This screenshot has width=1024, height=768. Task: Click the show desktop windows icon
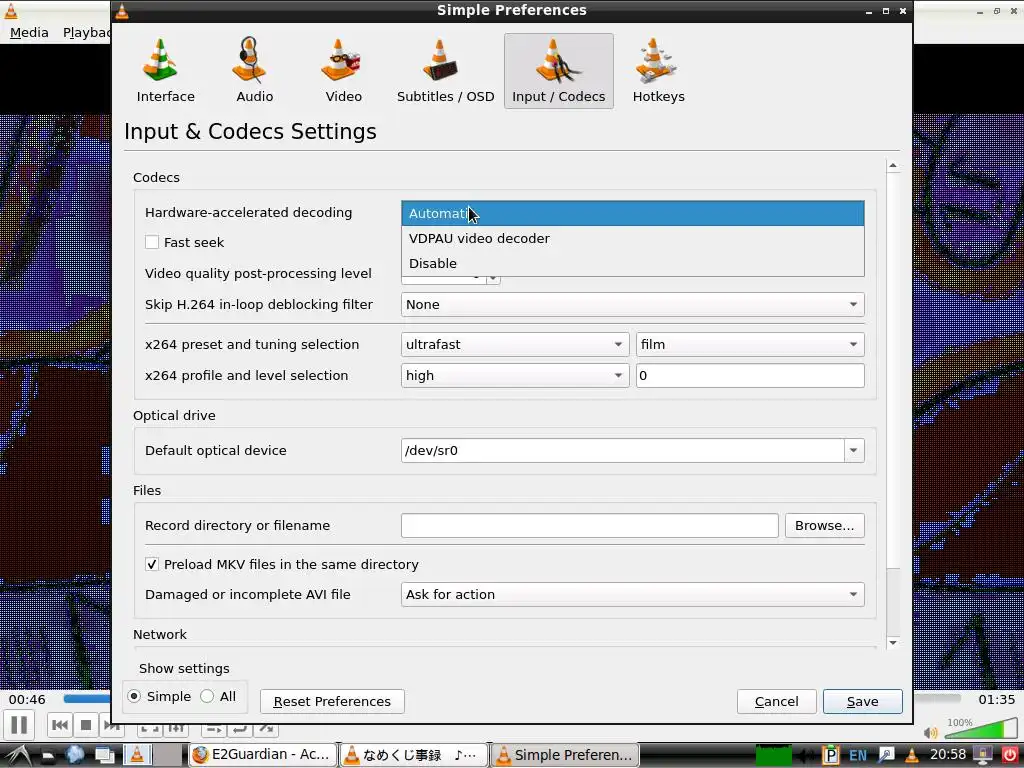104,756
